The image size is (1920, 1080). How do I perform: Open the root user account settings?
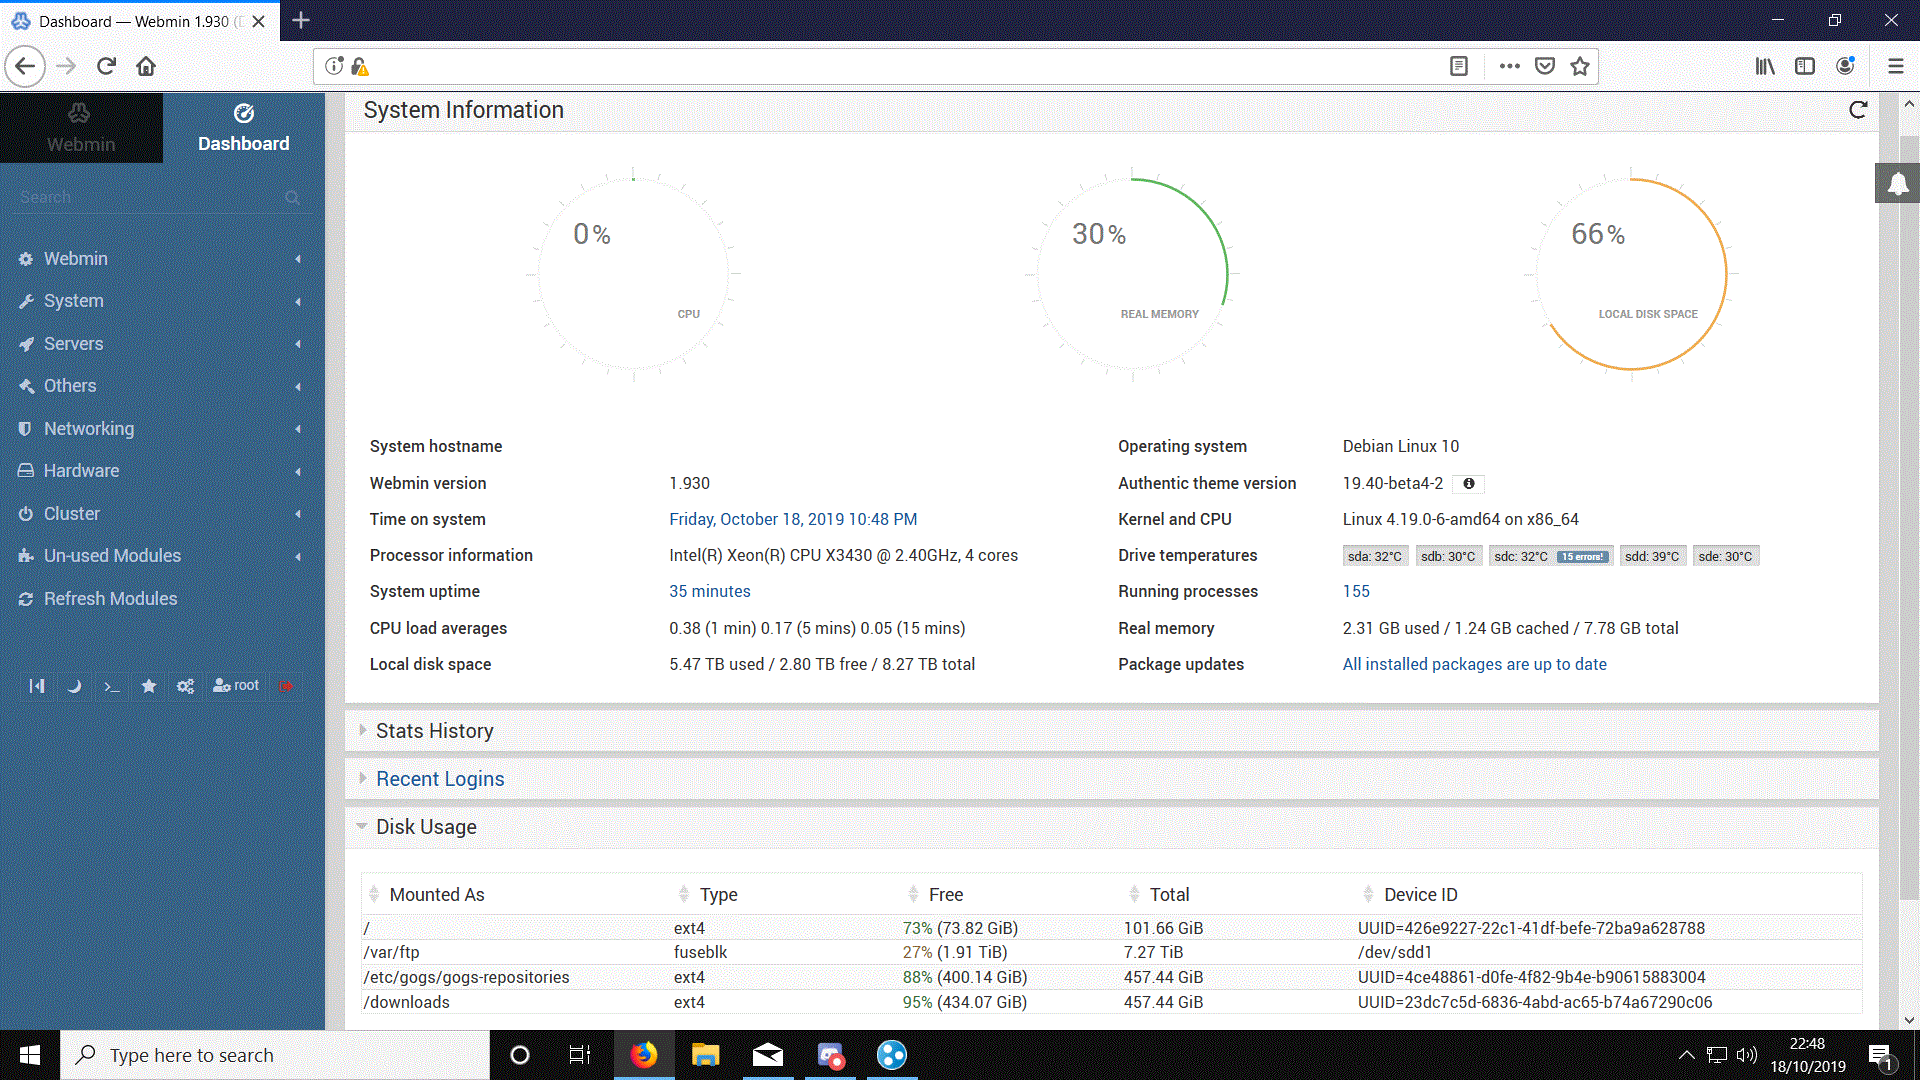click(x=236, y=686)
